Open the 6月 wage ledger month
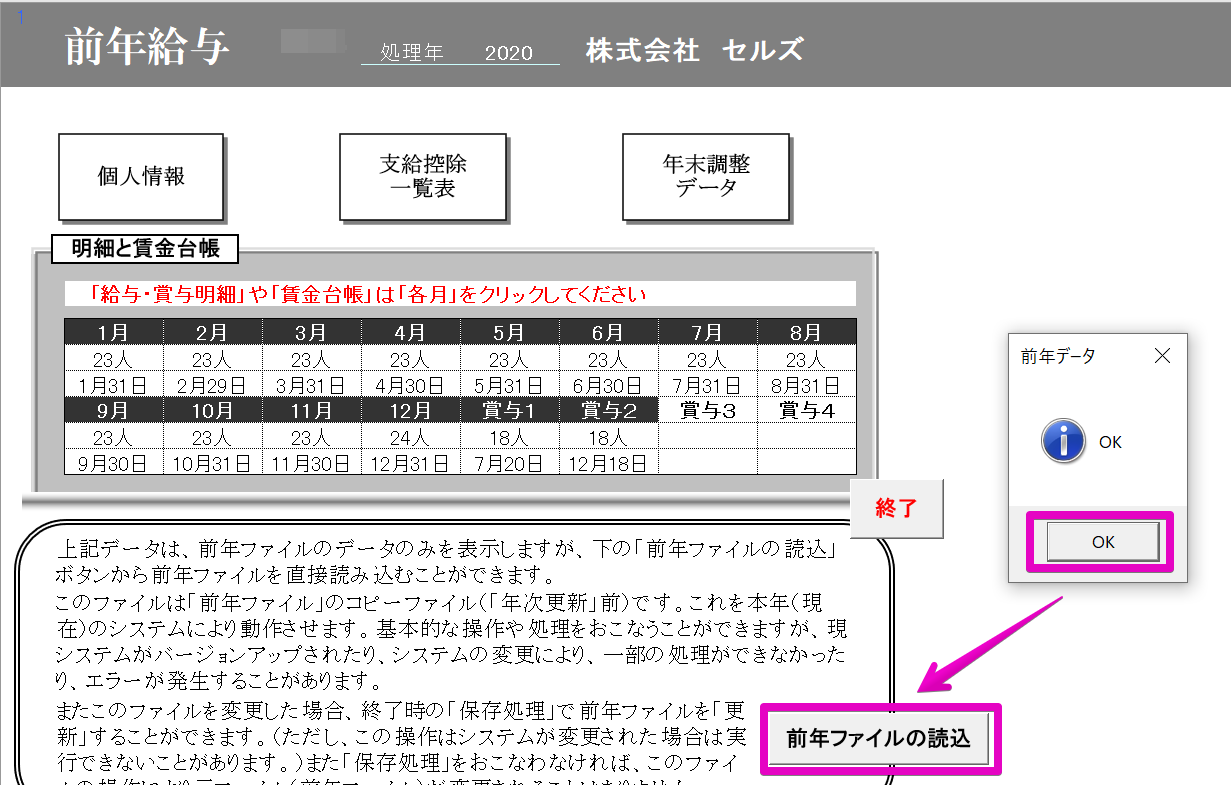 click(607, 332)
